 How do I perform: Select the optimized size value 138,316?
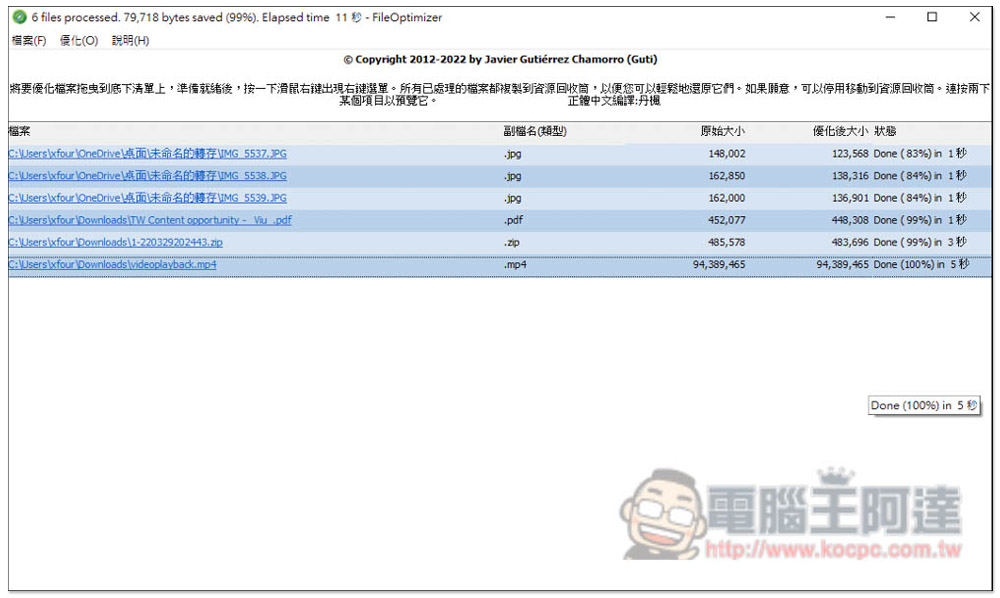tap(850, 176)
